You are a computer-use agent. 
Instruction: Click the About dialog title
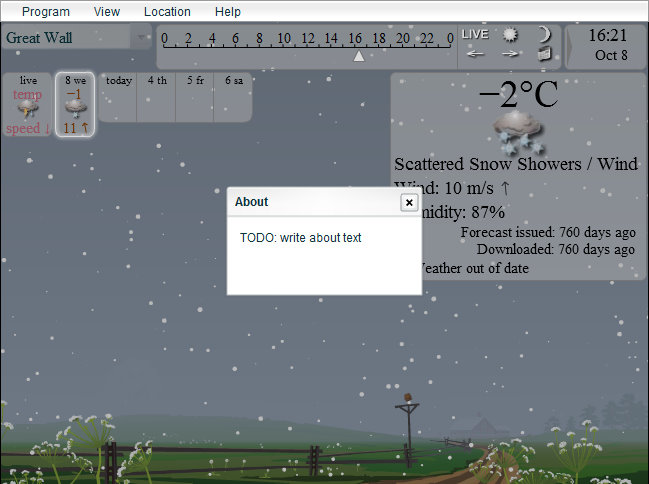[x=251, y=202]
